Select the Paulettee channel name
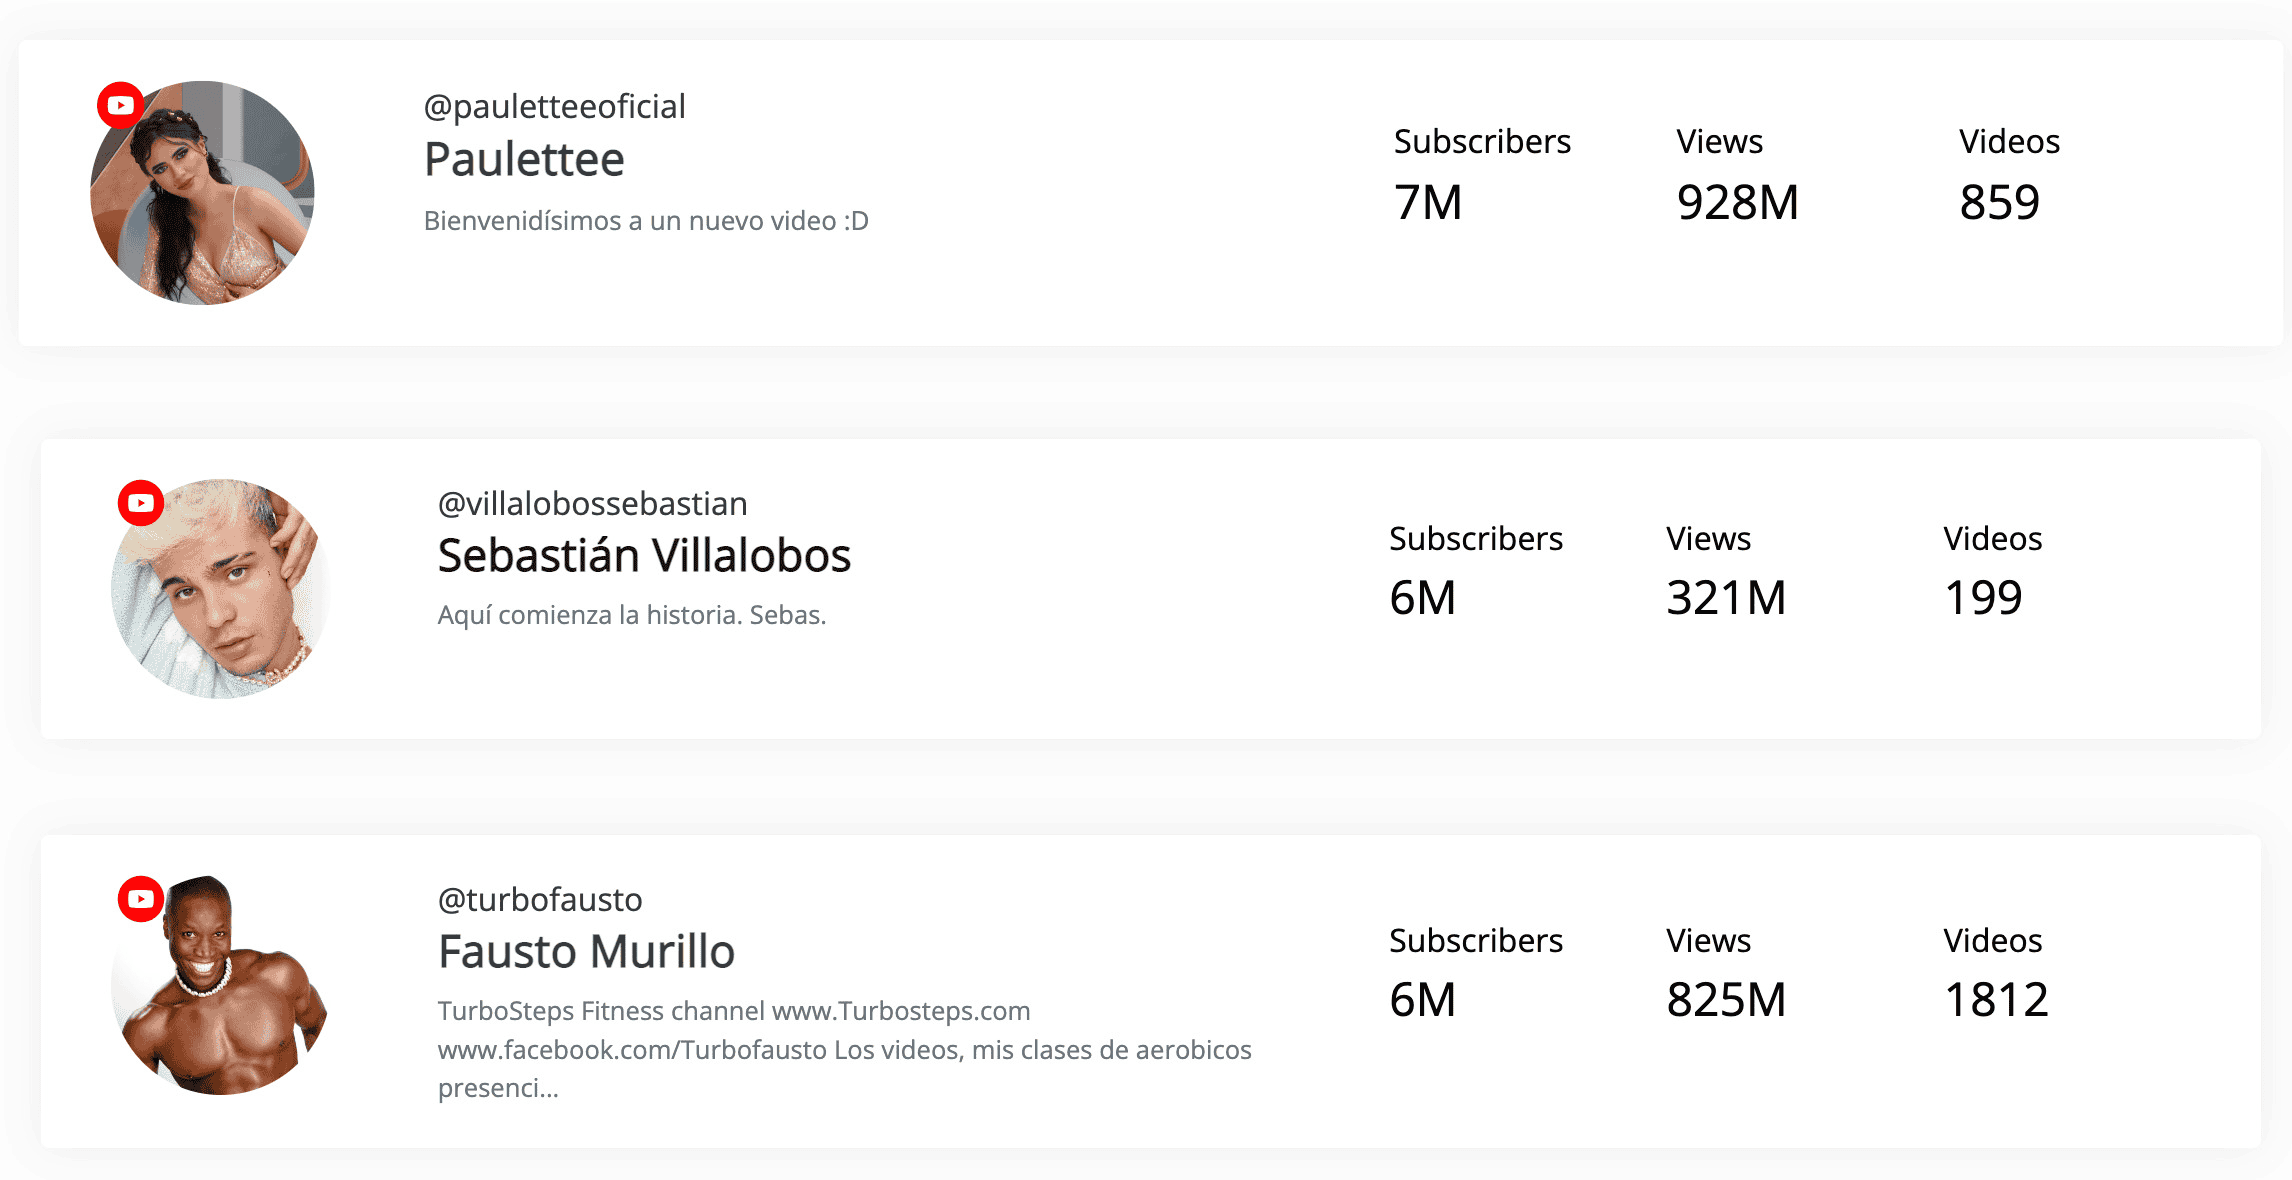The image size is (2292, 1180). pos(524,159)
